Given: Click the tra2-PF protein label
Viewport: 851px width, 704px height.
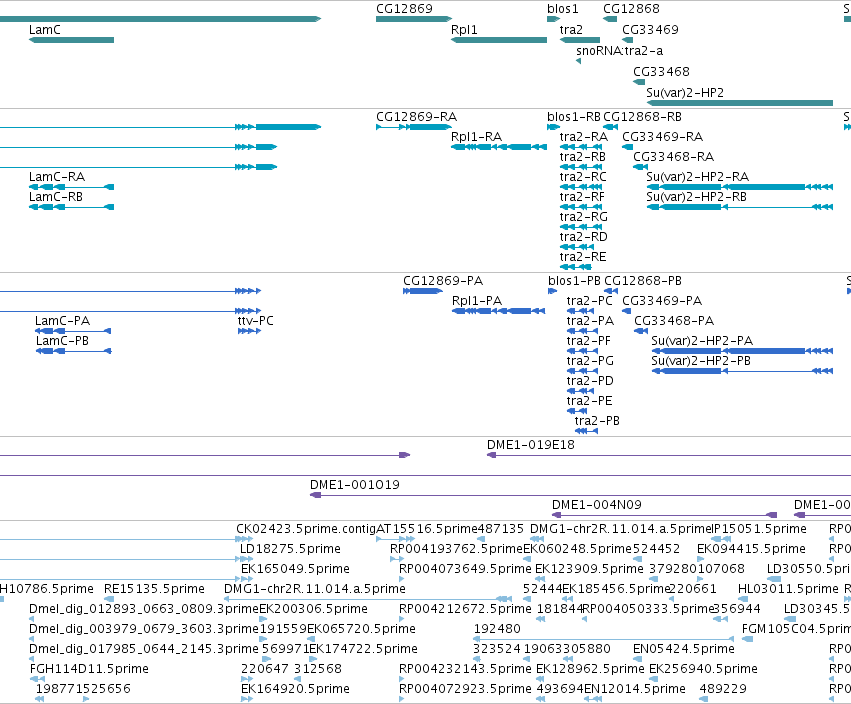Looking at the screenshot, I should coord(588,341).
